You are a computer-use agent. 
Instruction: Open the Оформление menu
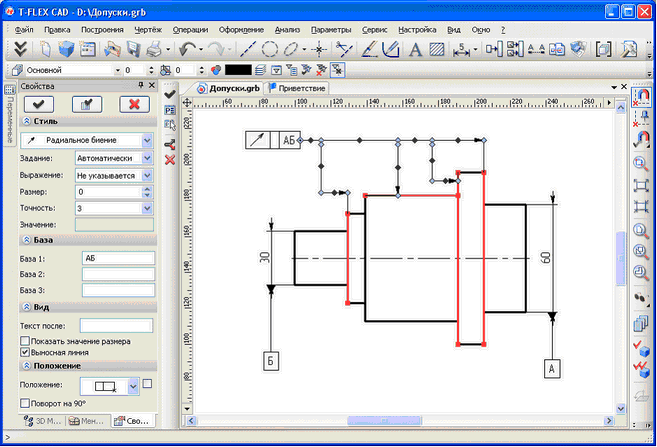(241, 30)
